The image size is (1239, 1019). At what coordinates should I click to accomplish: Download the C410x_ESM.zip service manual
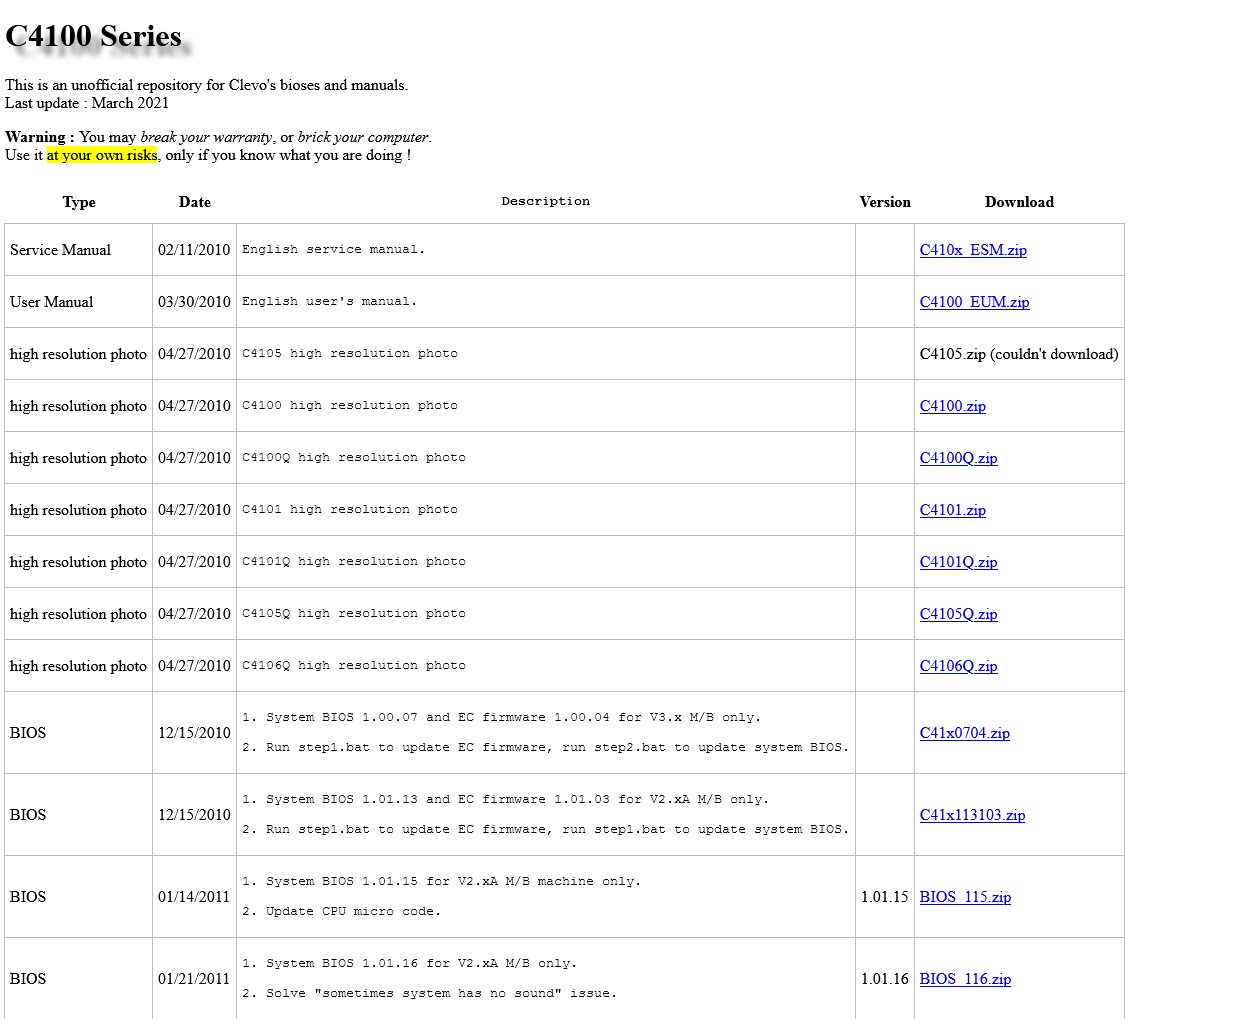pos(973,250)
